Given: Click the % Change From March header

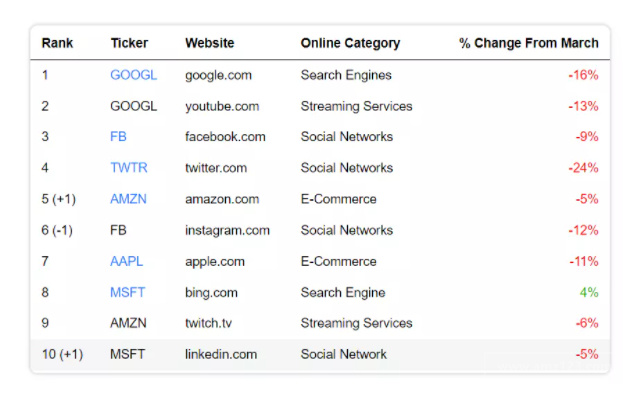Looking at the screenshot, I should [x=529, y=43].
